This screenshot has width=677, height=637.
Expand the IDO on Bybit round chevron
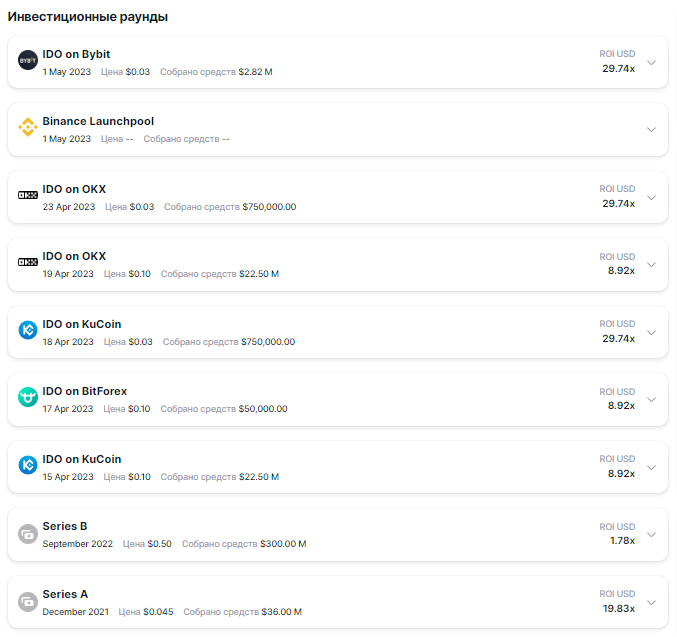coord(651,62)
